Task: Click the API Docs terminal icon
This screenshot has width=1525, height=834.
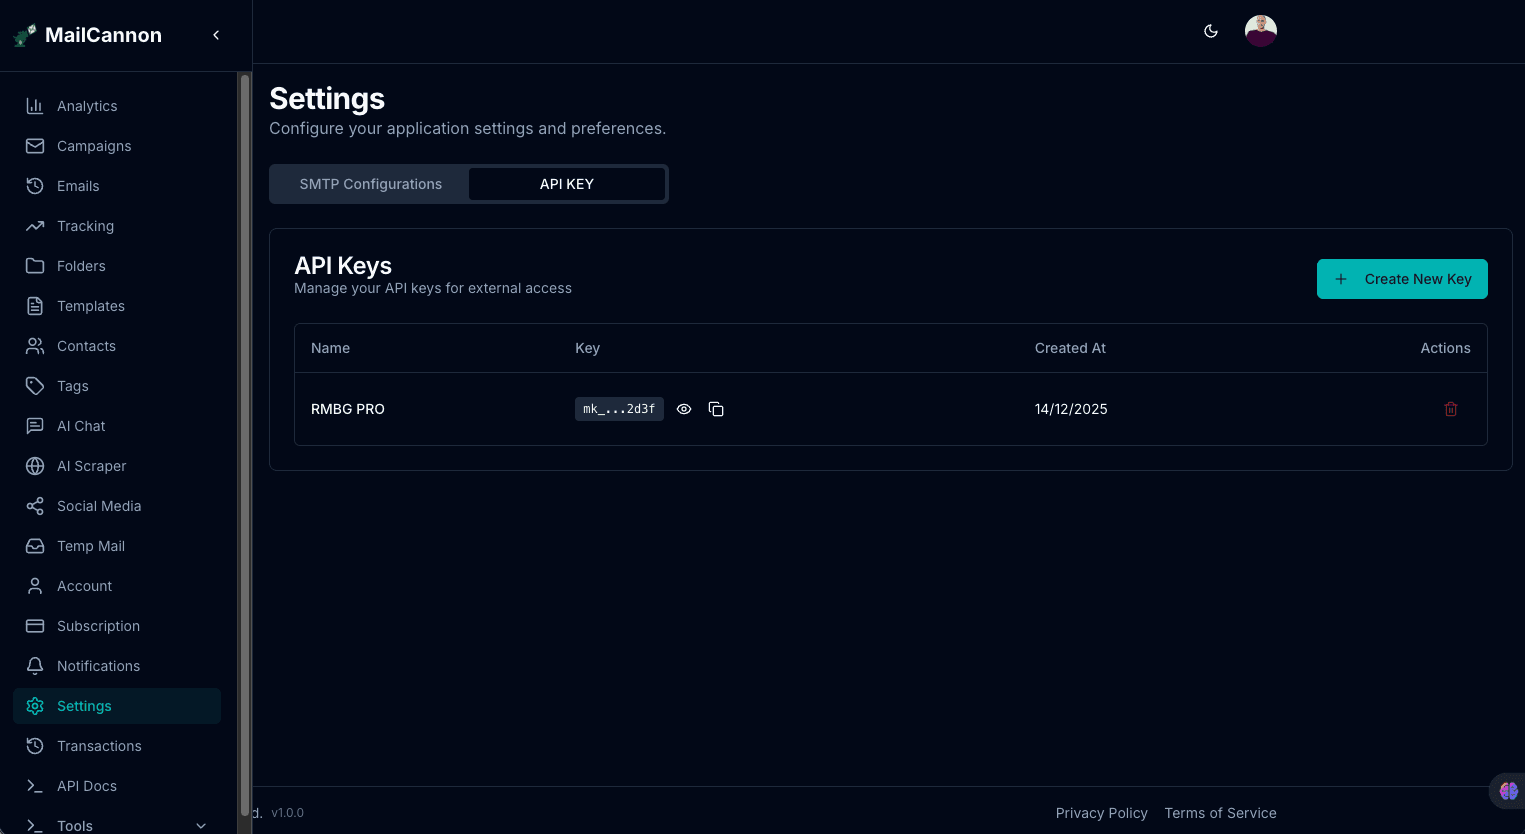Action: coord(35,786)
